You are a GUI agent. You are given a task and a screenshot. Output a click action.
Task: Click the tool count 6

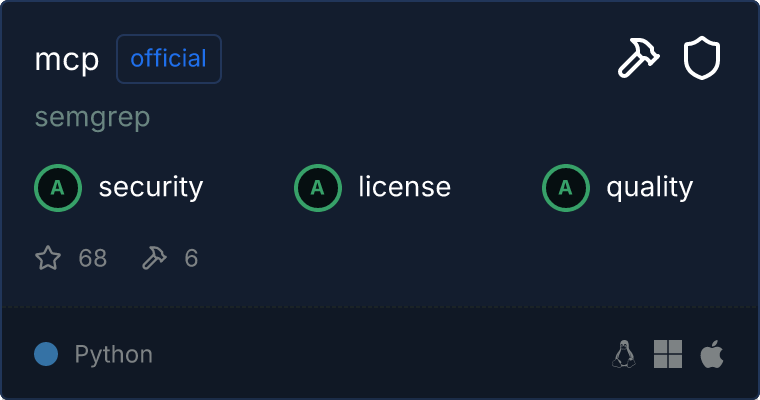[x=191, y=259]
